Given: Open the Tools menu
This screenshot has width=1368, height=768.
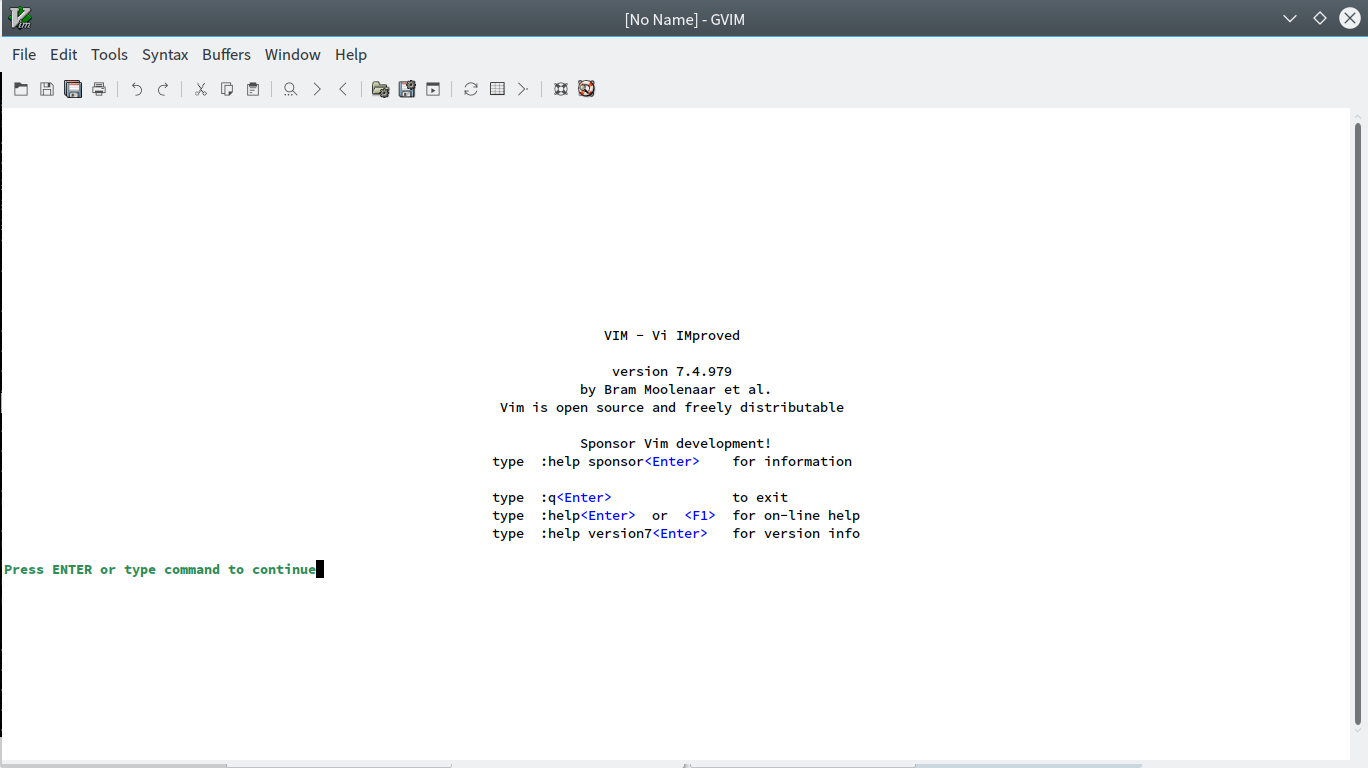Looking at the screenshot, I should tap(110, 55).
